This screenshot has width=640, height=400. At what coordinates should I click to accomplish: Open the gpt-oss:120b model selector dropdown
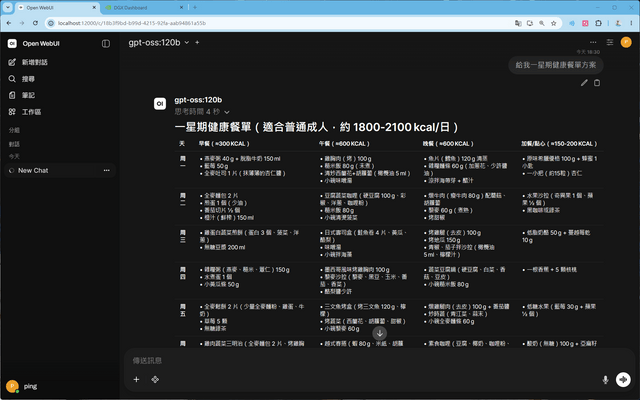click(x=159, y=42)
